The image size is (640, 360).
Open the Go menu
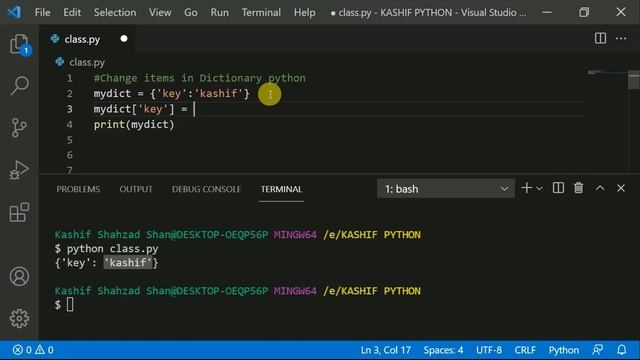pyautogui.click(x=191, y=12)
